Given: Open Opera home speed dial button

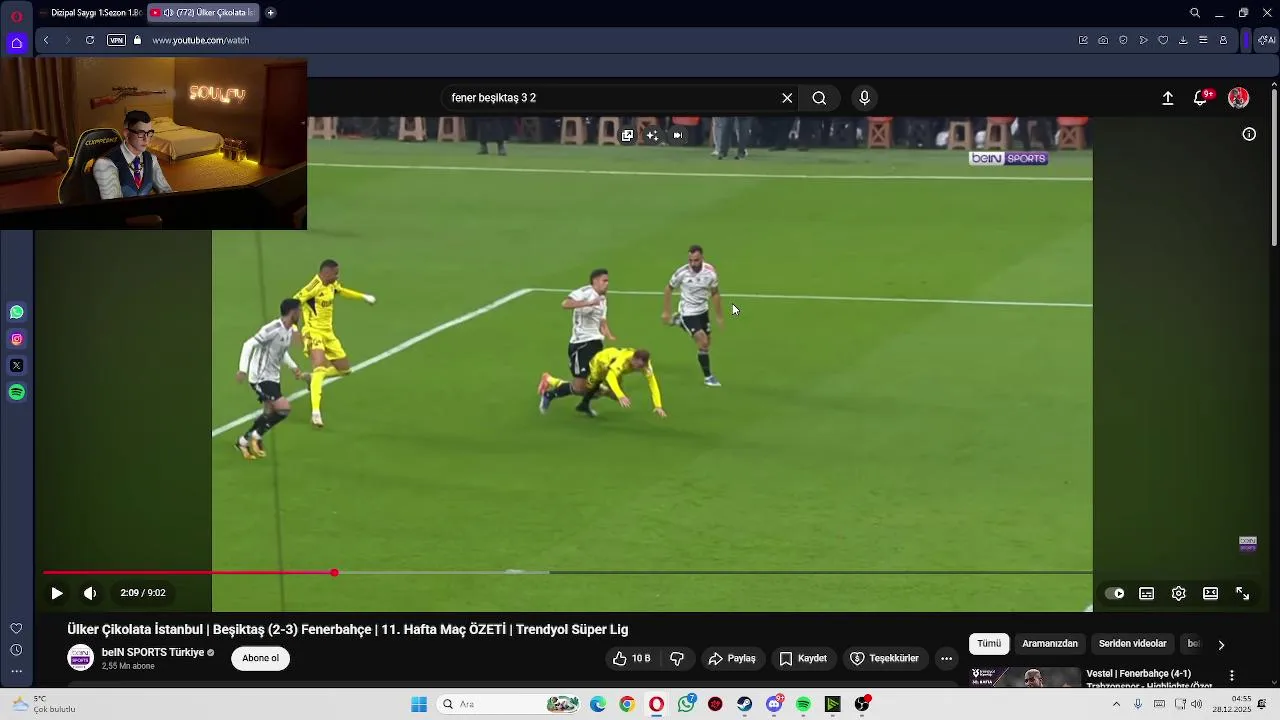Looking at the screenshot, I should pos(16,43).
